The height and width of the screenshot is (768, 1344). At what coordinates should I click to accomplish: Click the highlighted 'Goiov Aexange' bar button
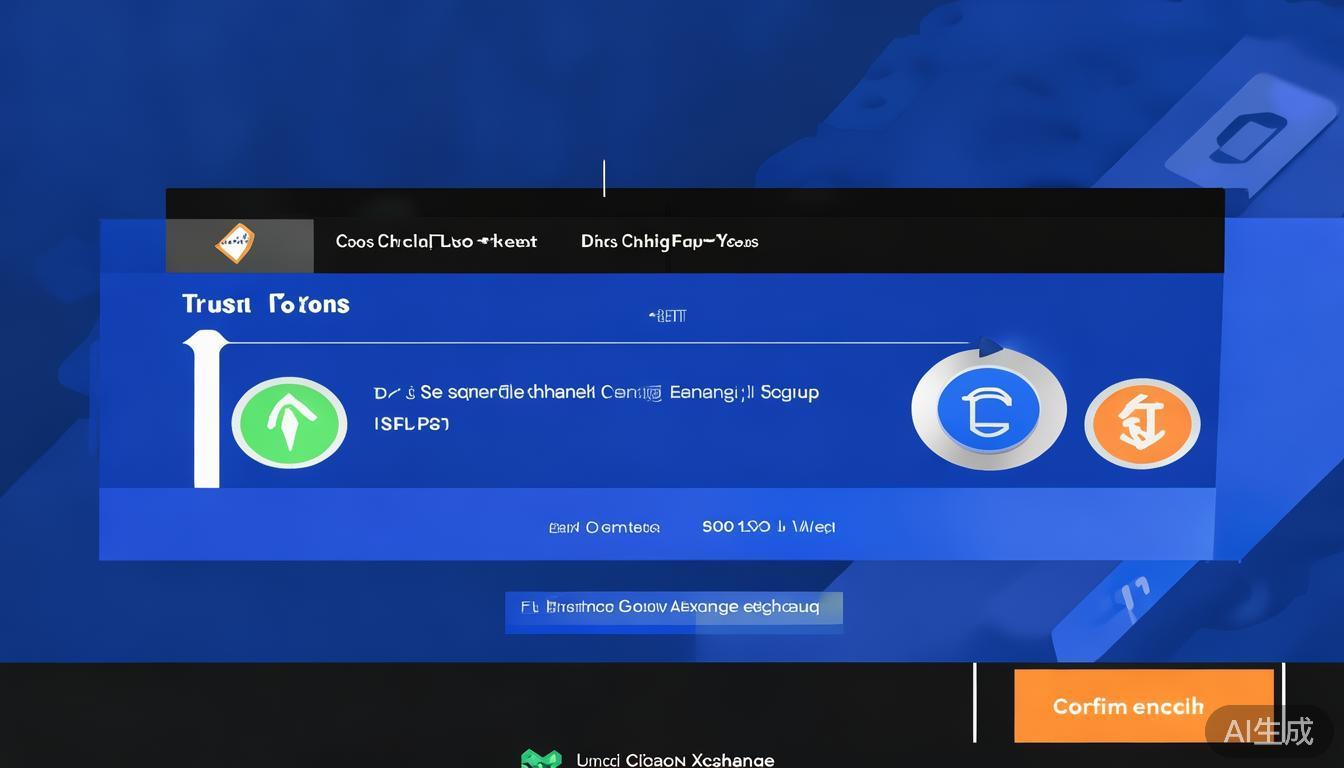[x=673, y=608]
